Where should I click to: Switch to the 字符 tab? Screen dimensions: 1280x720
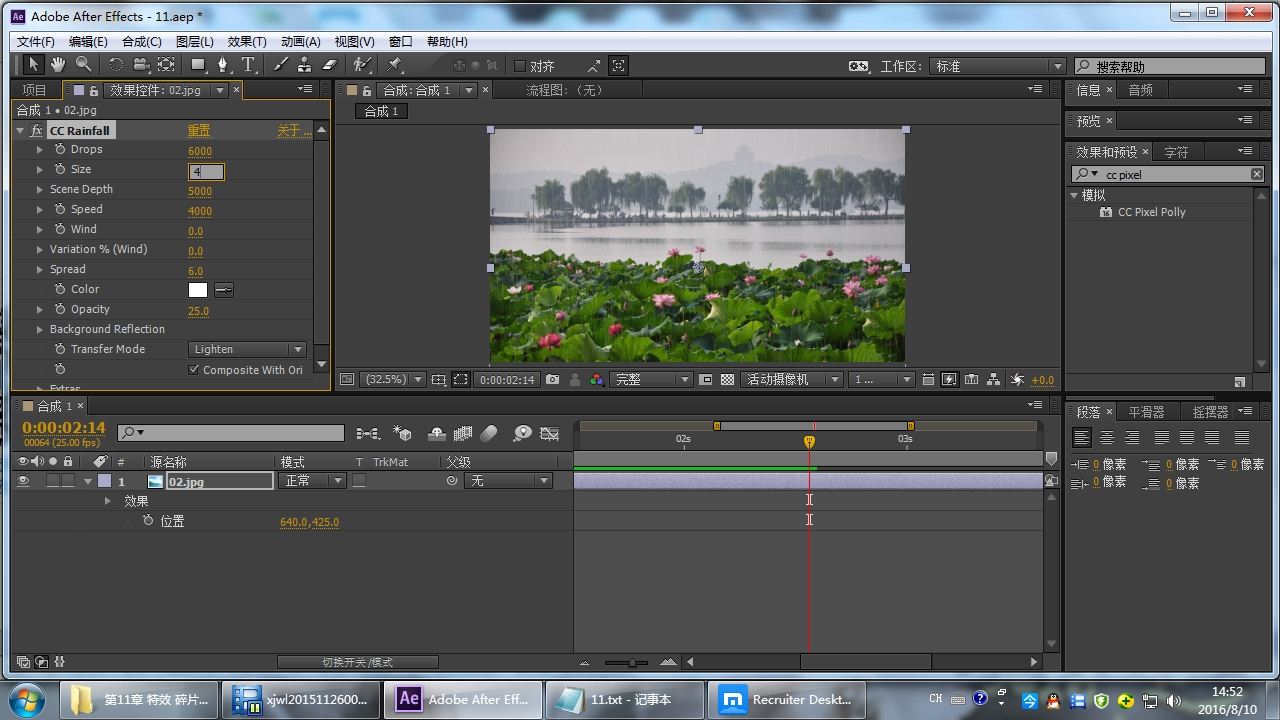tap(1176, 152)
